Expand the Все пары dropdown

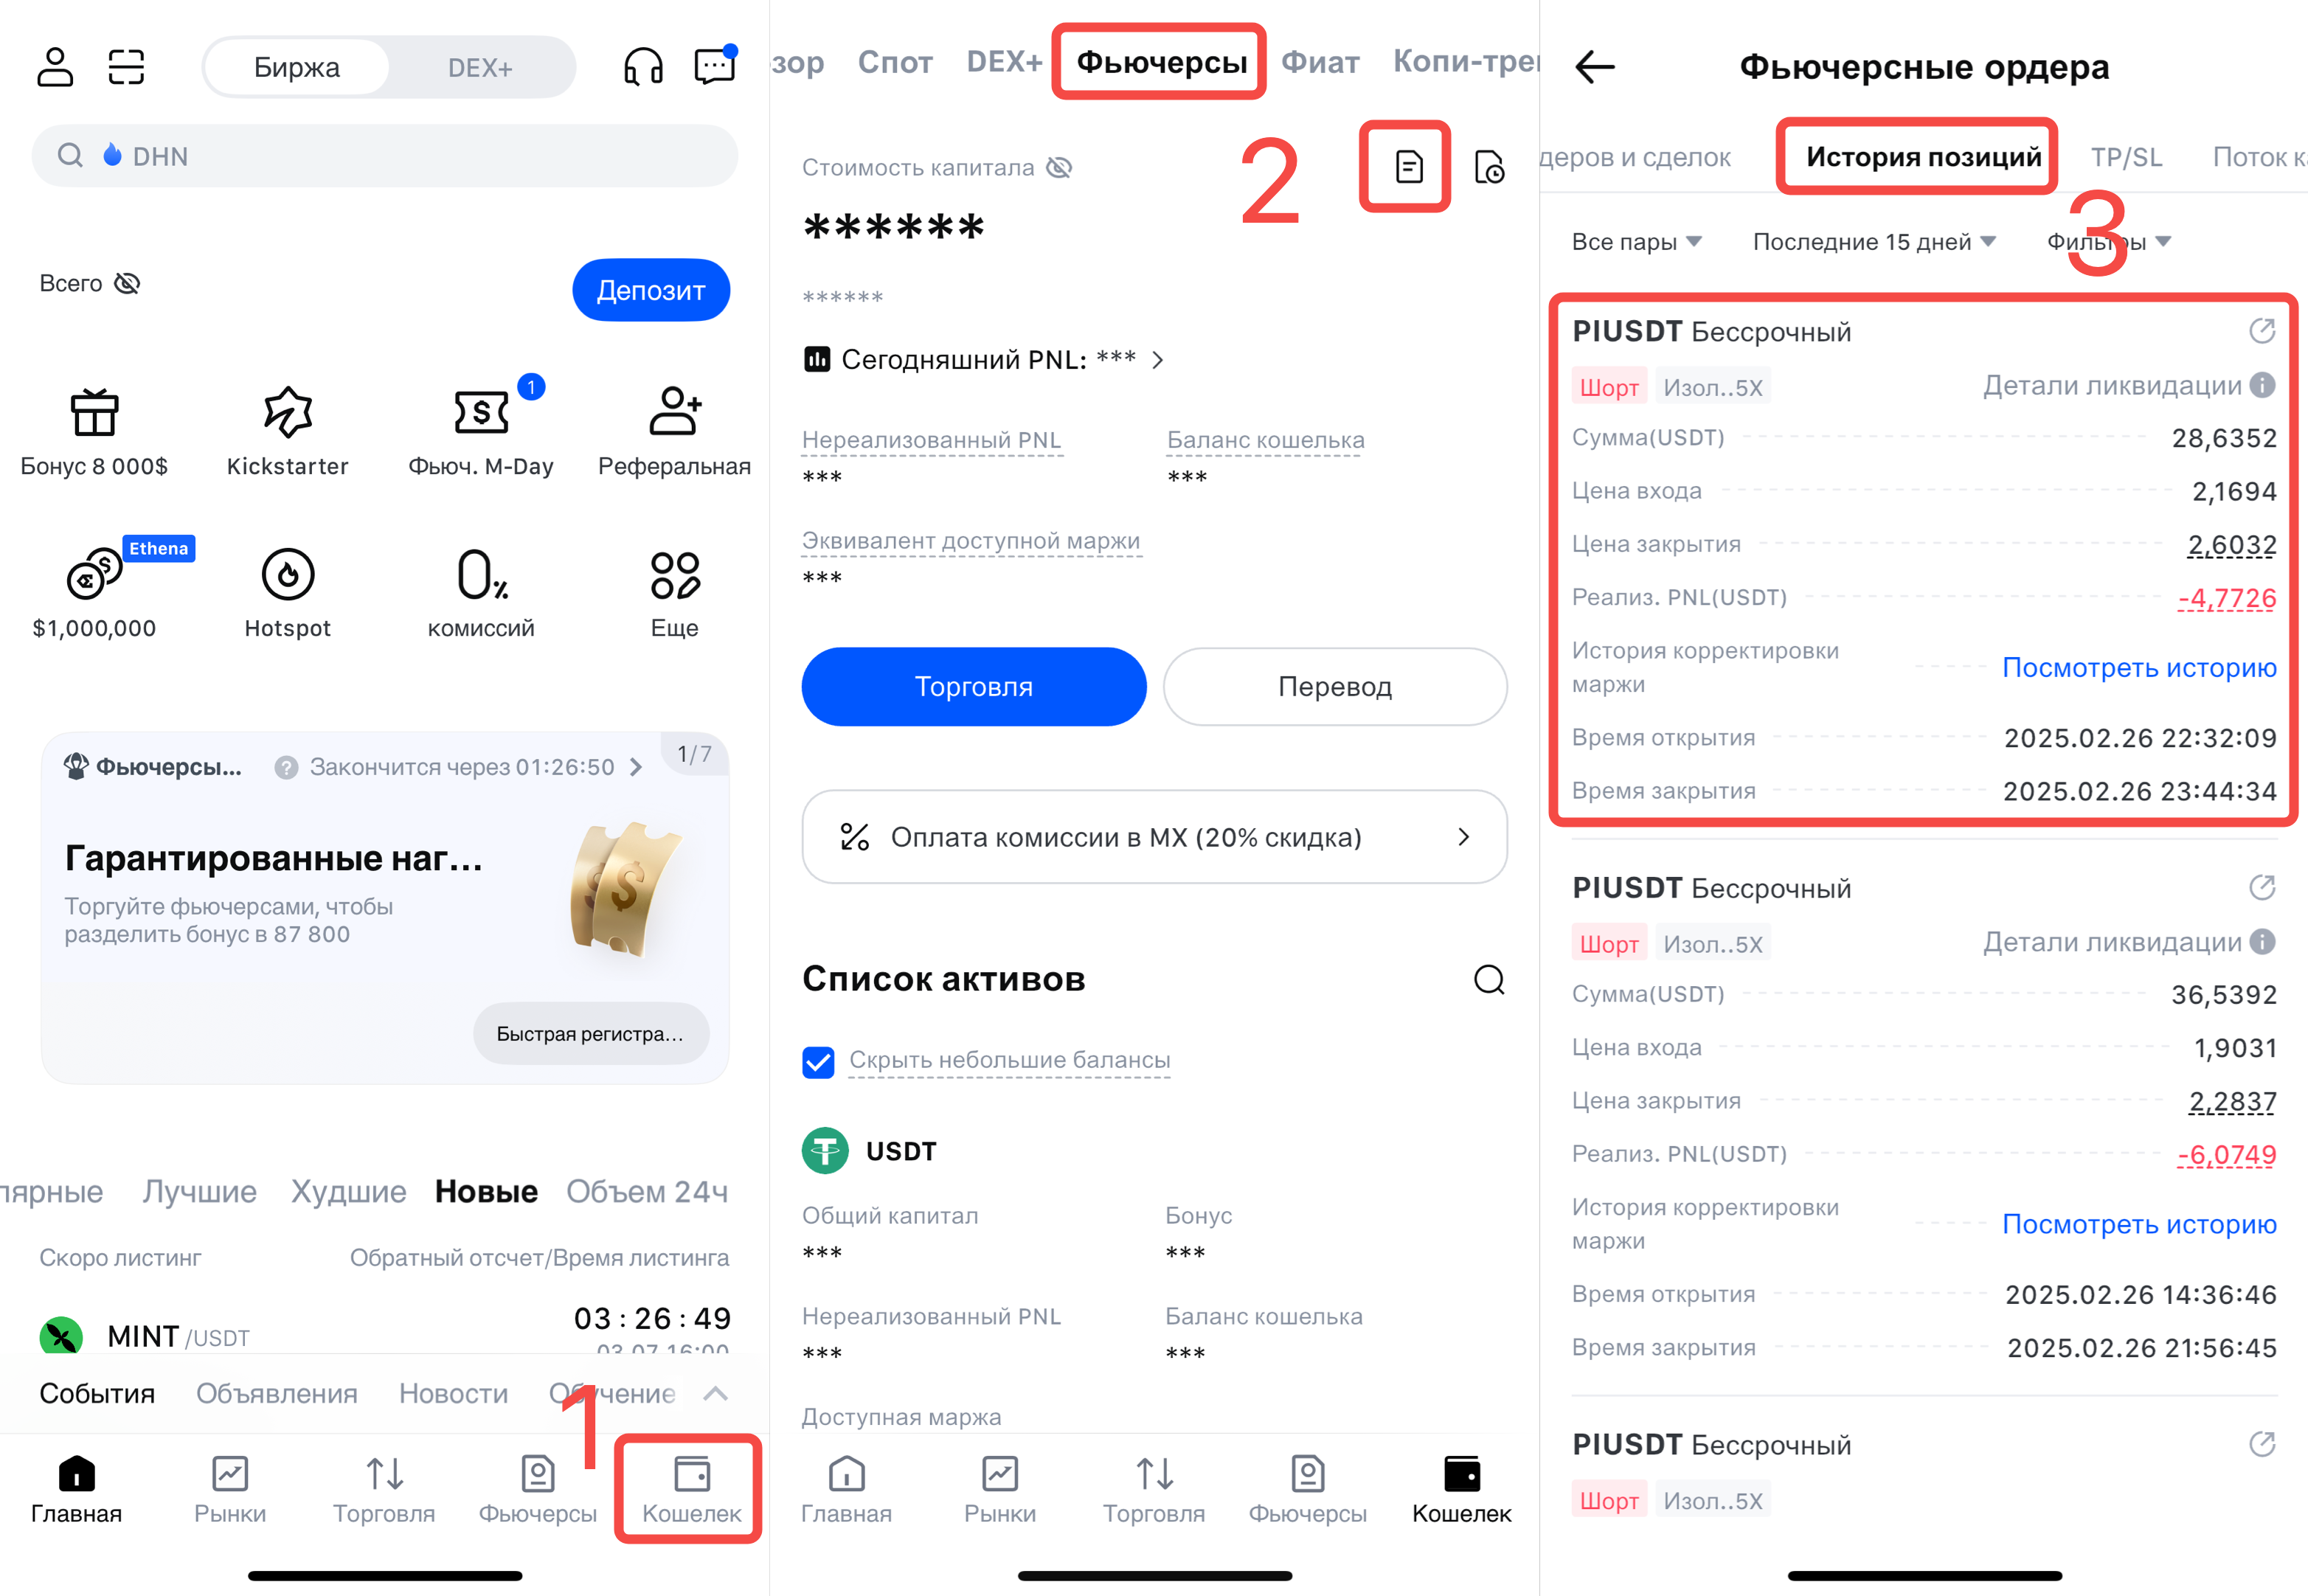click(1636, 242)
